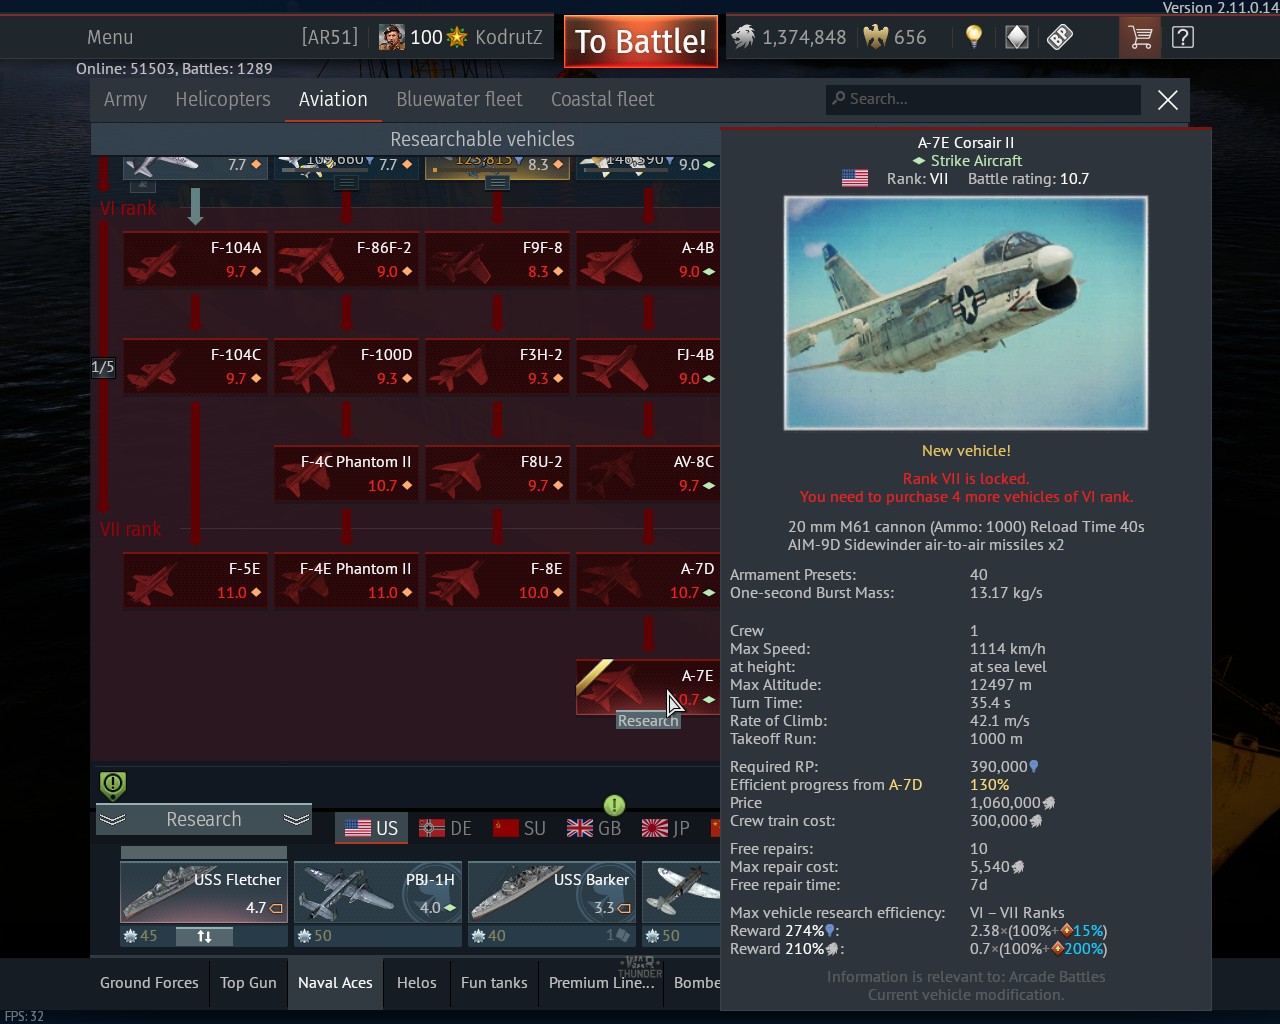Screen dimensions: 1280x1024
Task: Open the shopping cart store icon
Action: [1139, 38]
